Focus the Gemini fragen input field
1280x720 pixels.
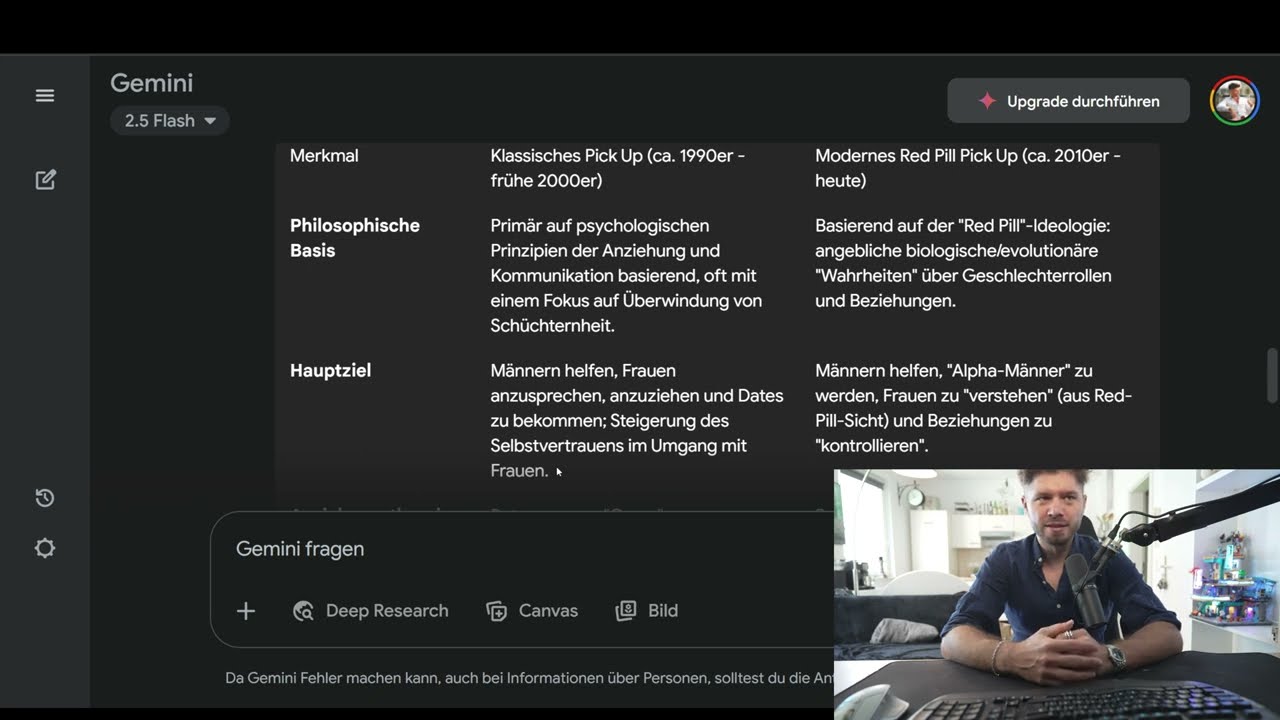coord(520,549)
